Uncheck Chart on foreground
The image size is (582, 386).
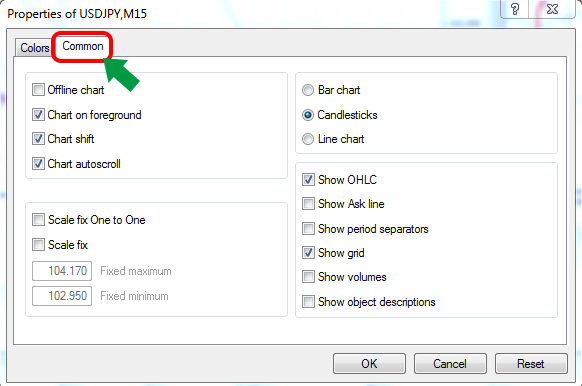pyautogui.click(x=38, y=115)
